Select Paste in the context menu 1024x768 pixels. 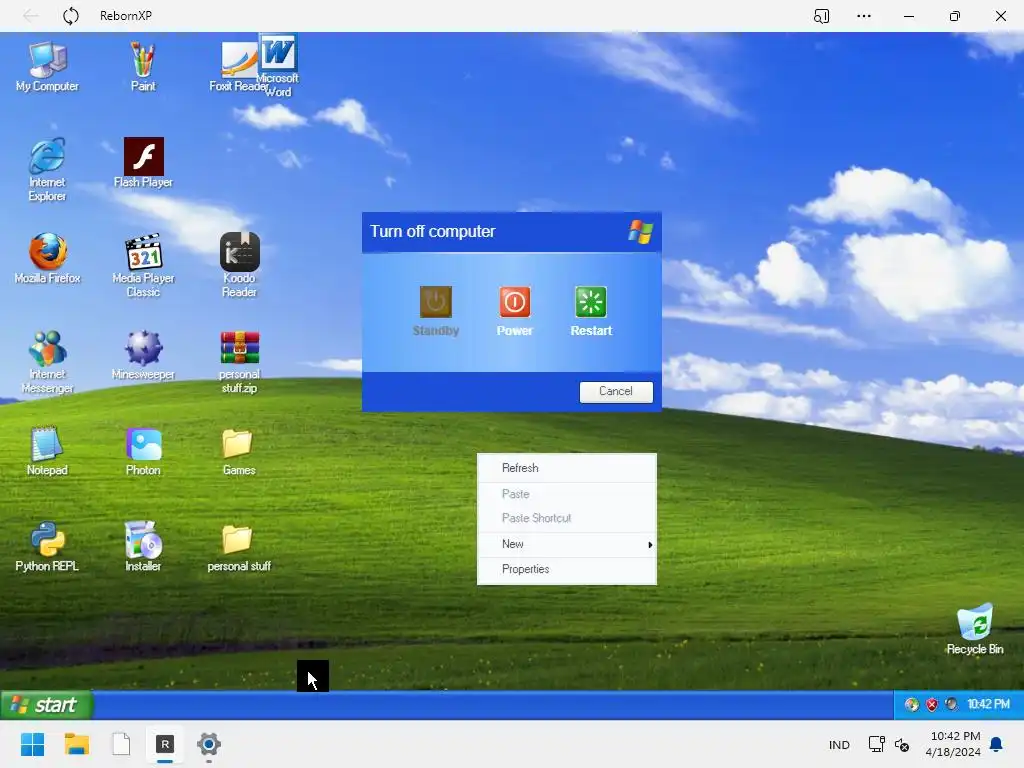point(567,494)
